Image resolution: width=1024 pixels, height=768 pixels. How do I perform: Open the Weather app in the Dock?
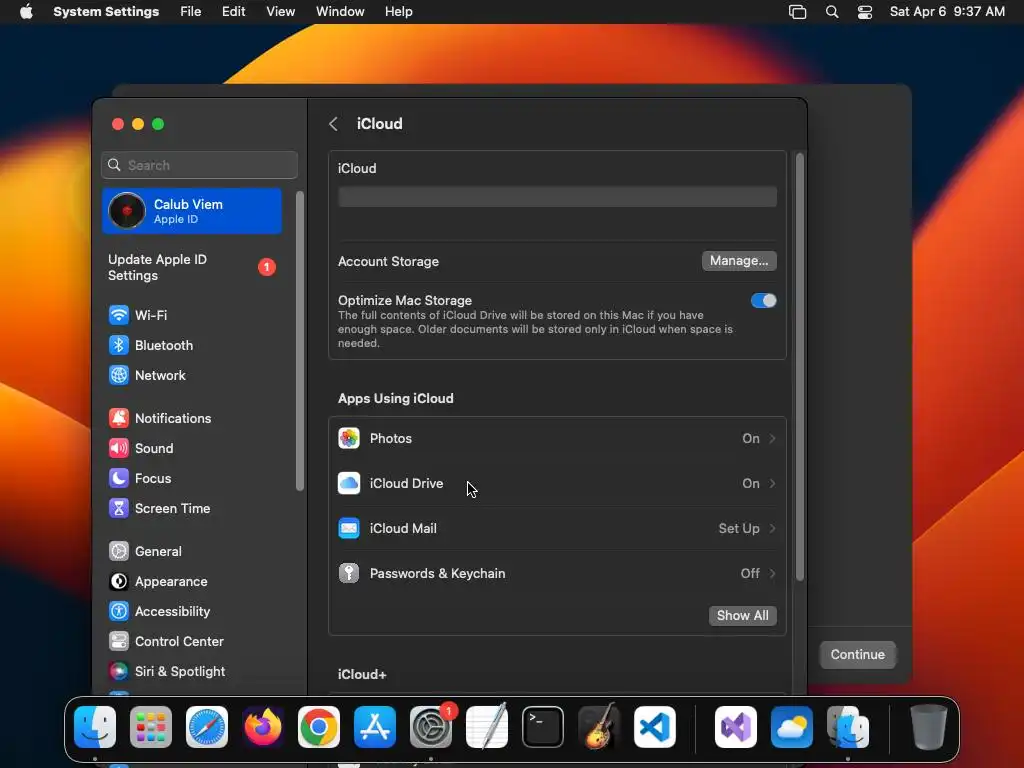[x=792, y=727]
